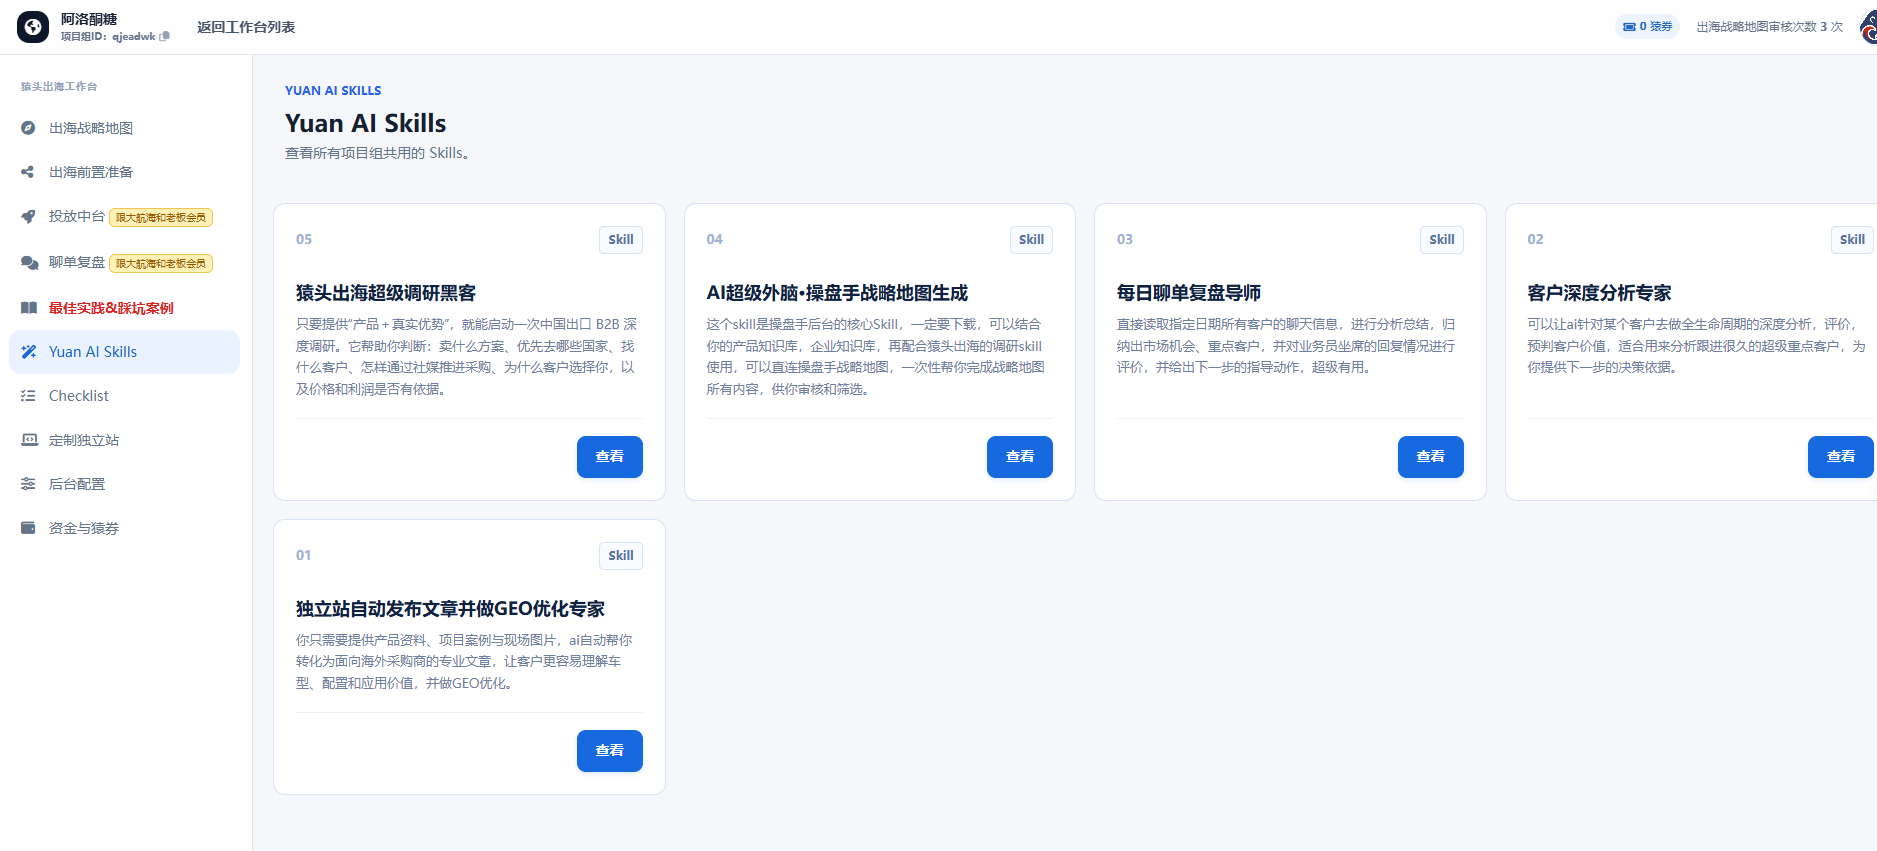Open 资金与猿券 page
This screenshot has height=851, width=1877.
click(x=125, y=528)
